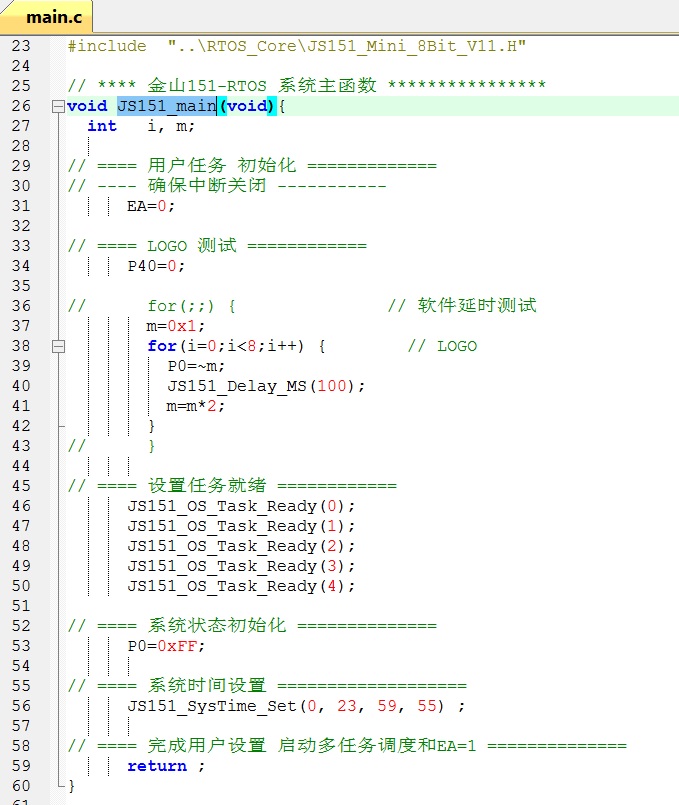
Task: Click JS151_OS_Task_Ready(2); line
Action: tap(241, 546)
